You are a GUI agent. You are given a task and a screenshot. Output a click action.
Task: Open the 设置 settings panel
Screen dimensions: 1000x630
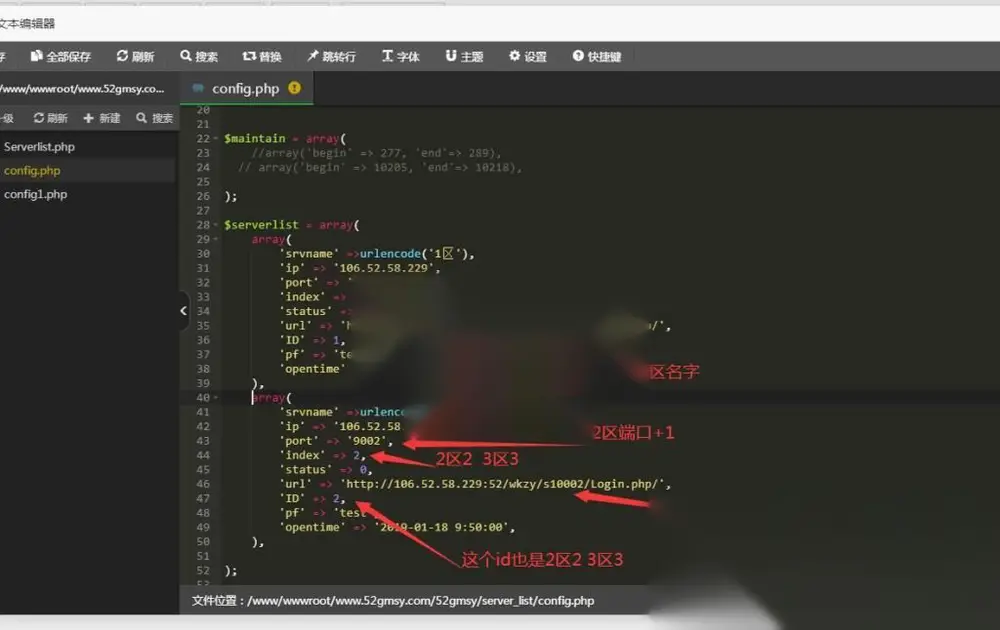coord(528,57)
